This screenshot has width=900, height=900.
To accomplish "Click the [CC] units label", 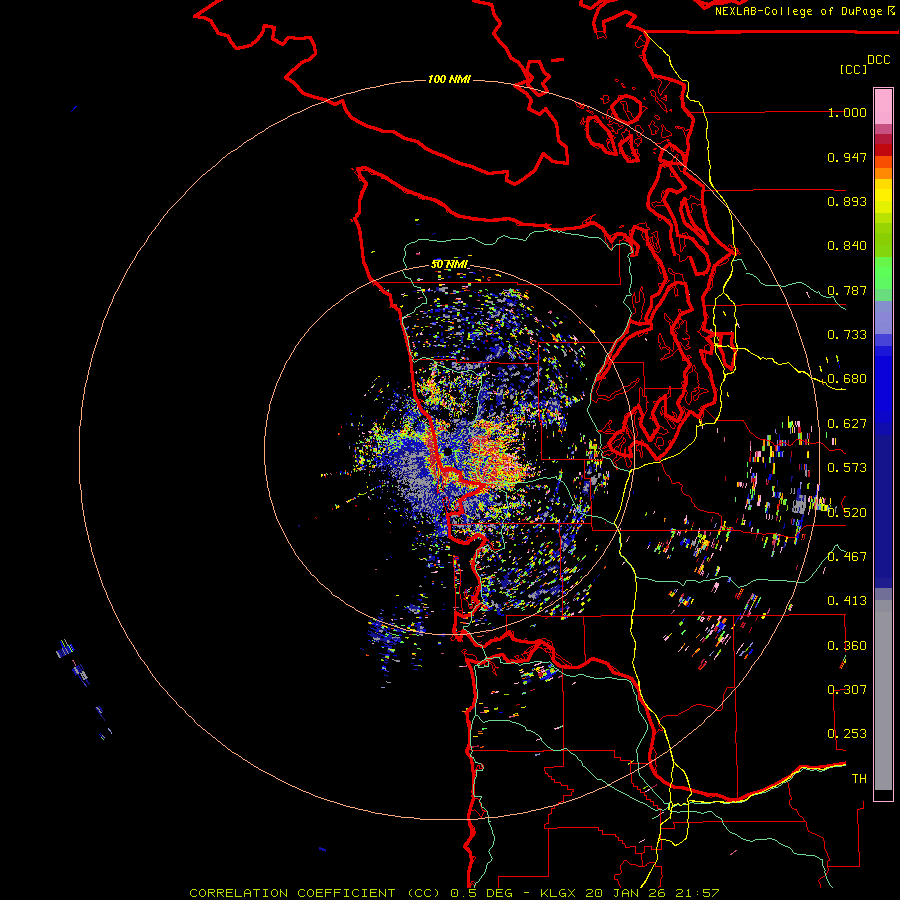I will [x=854, y=69].
